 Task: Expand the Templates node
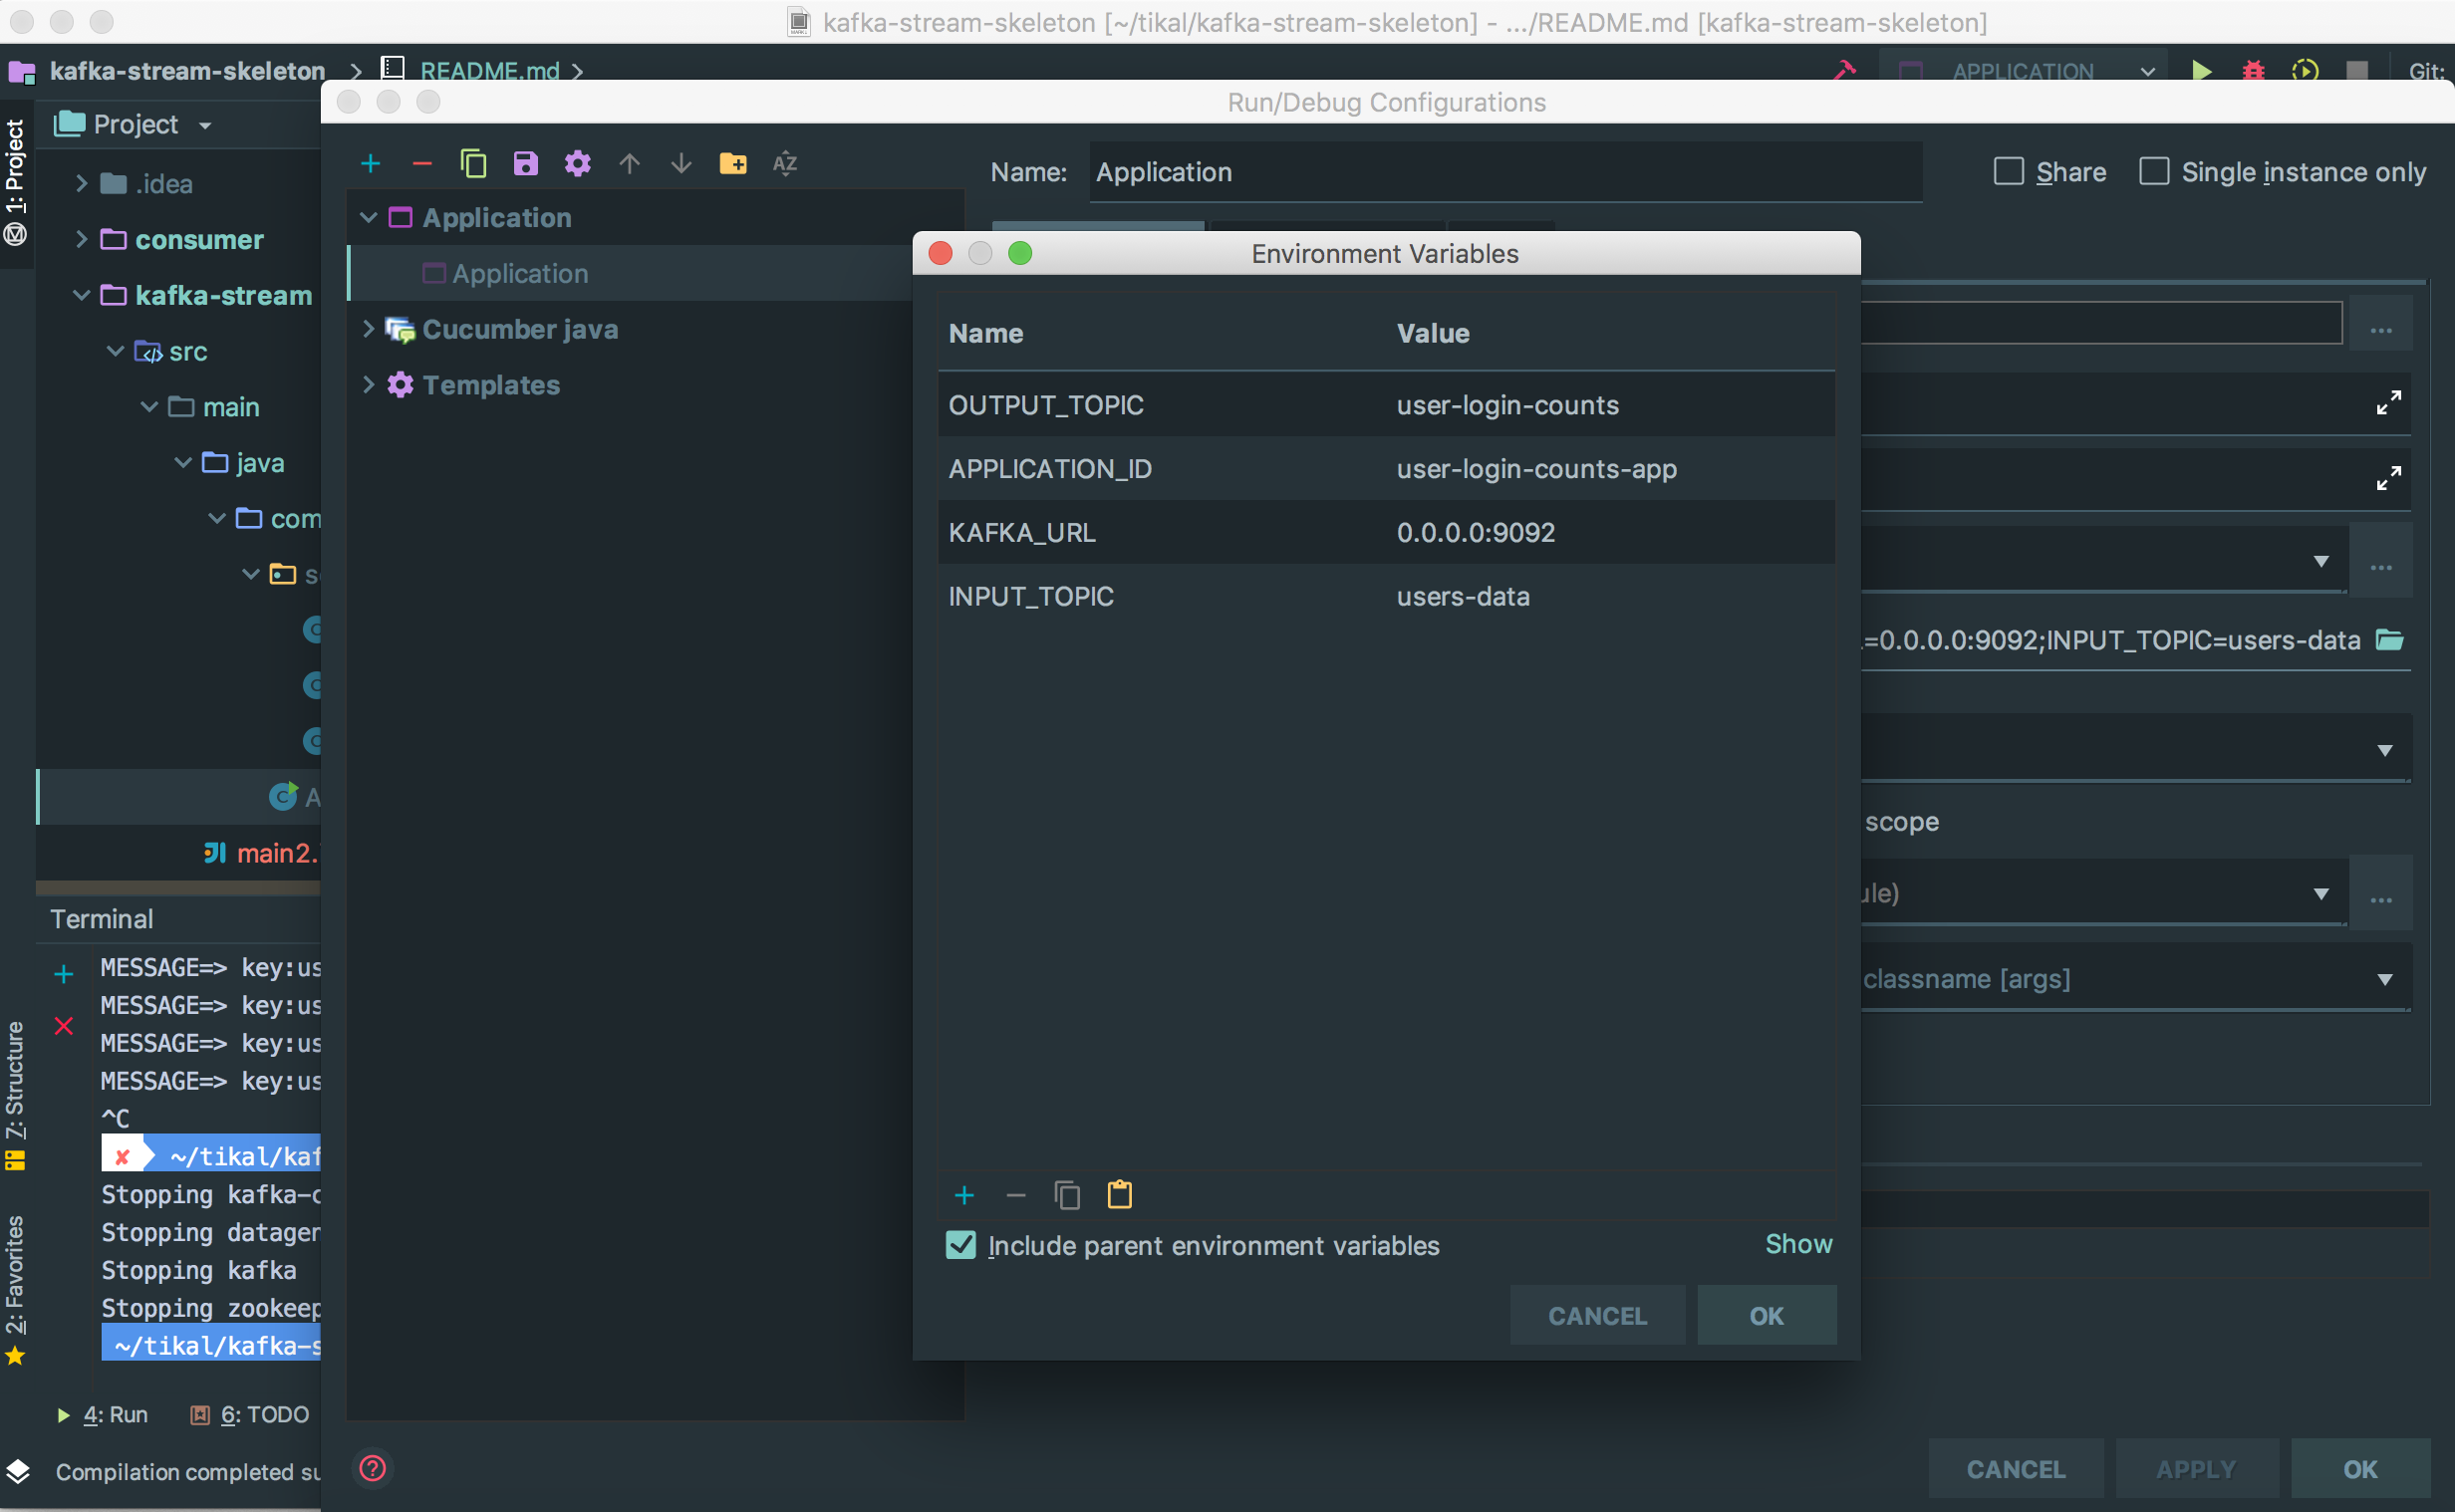[368, 385]
